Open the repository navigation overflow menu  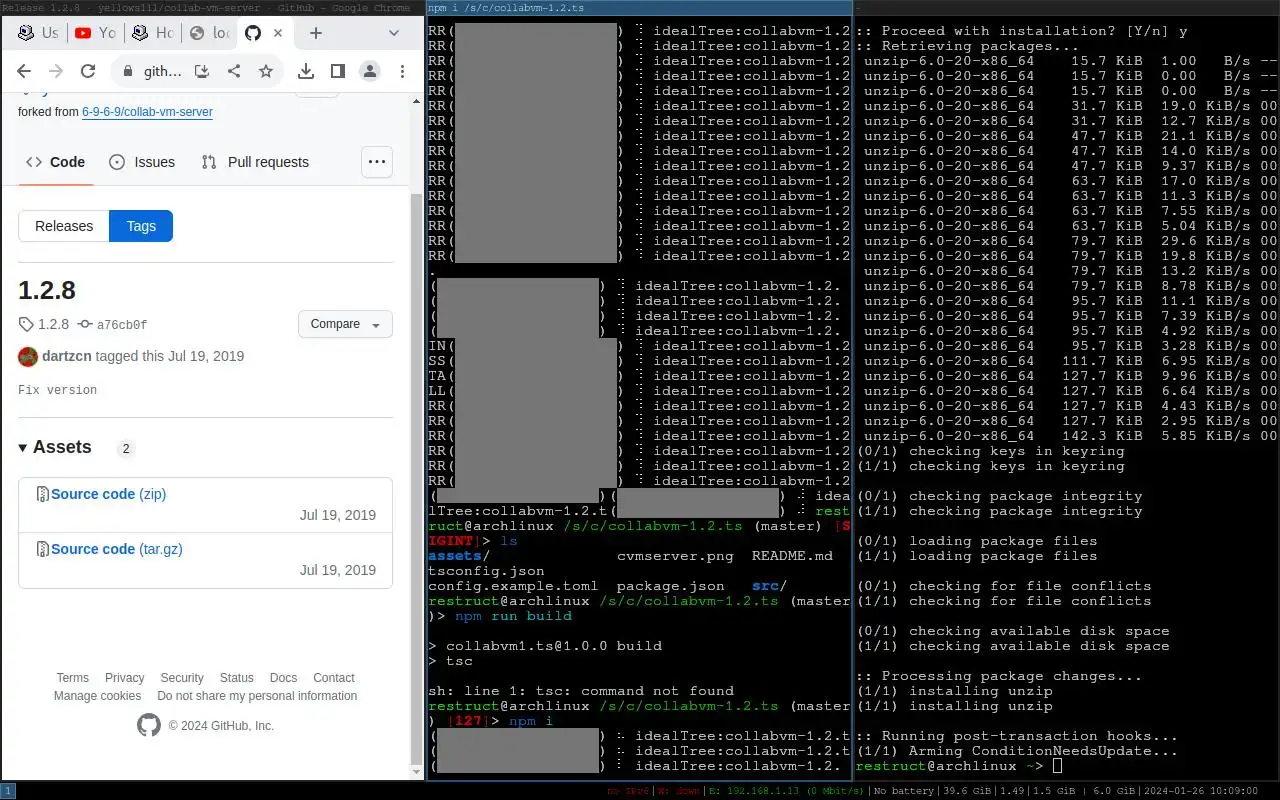point(377,162)
